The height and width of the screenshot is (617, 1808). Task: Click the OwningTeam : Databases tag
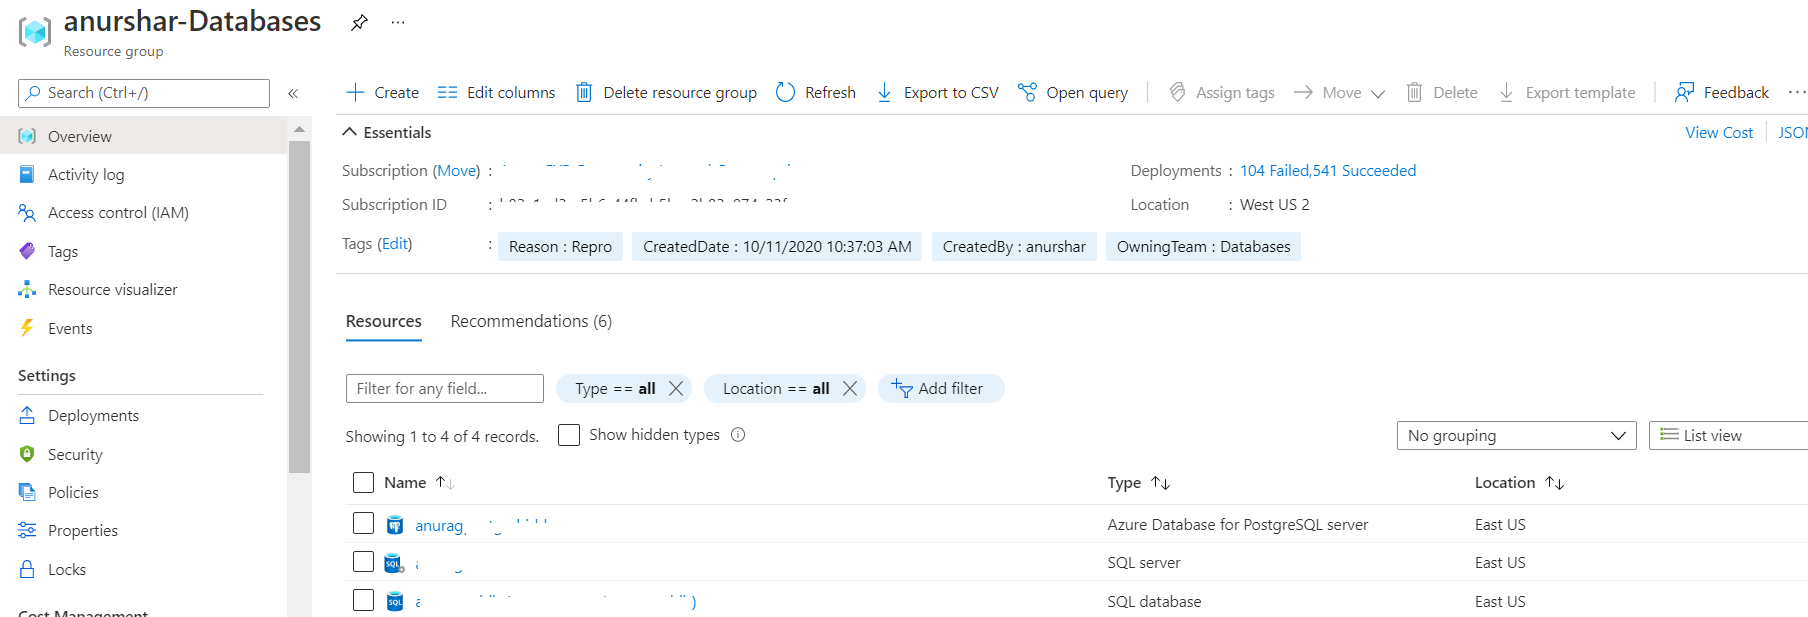[1203, 247]
